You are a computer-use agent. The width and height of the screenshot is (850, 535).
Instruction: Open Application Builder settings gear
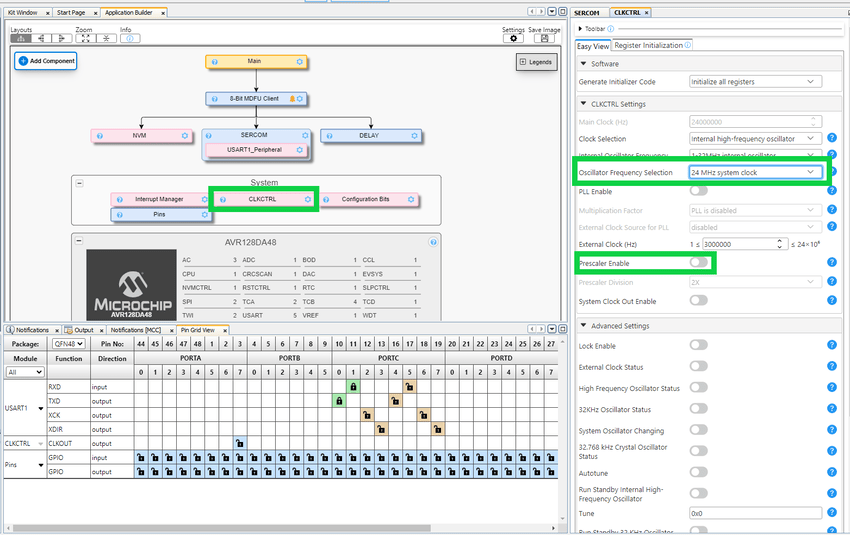pyautogui.click(x=513, y=38)
